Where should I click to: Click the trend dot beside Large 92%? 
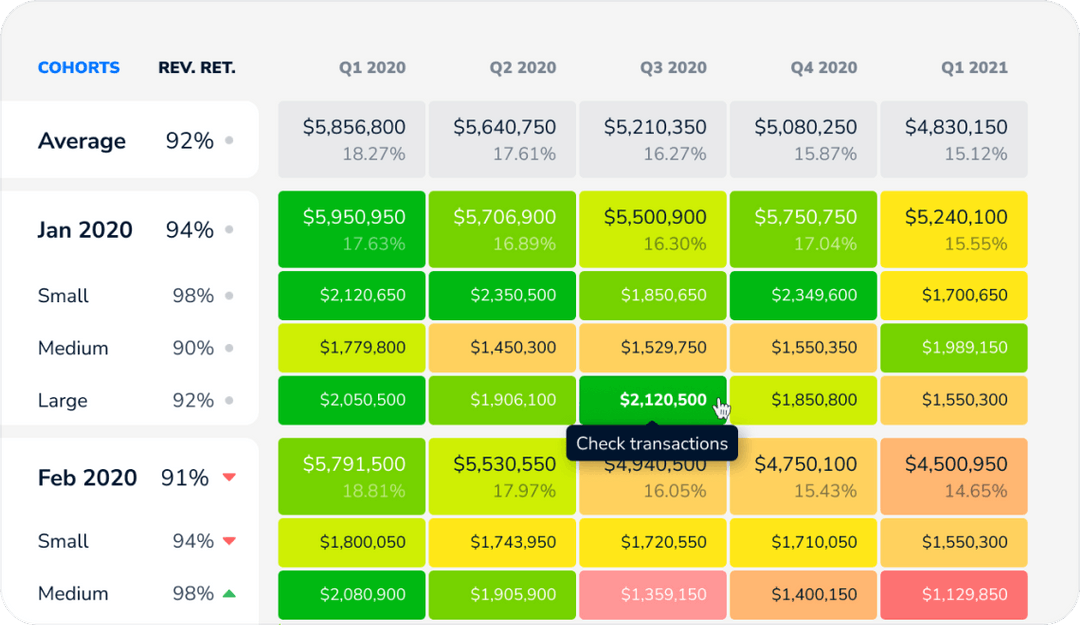tap(229, 400)
